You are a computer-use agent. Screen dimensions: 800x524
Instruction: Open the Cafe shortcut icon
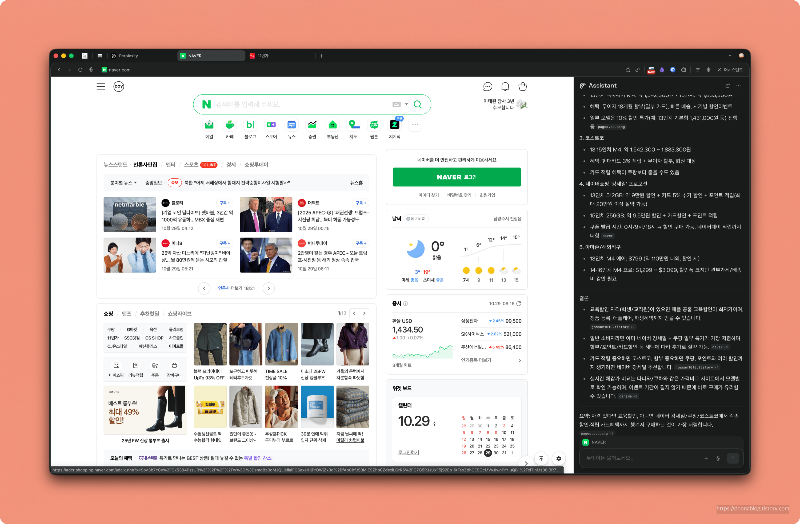(x=230, y=125)
